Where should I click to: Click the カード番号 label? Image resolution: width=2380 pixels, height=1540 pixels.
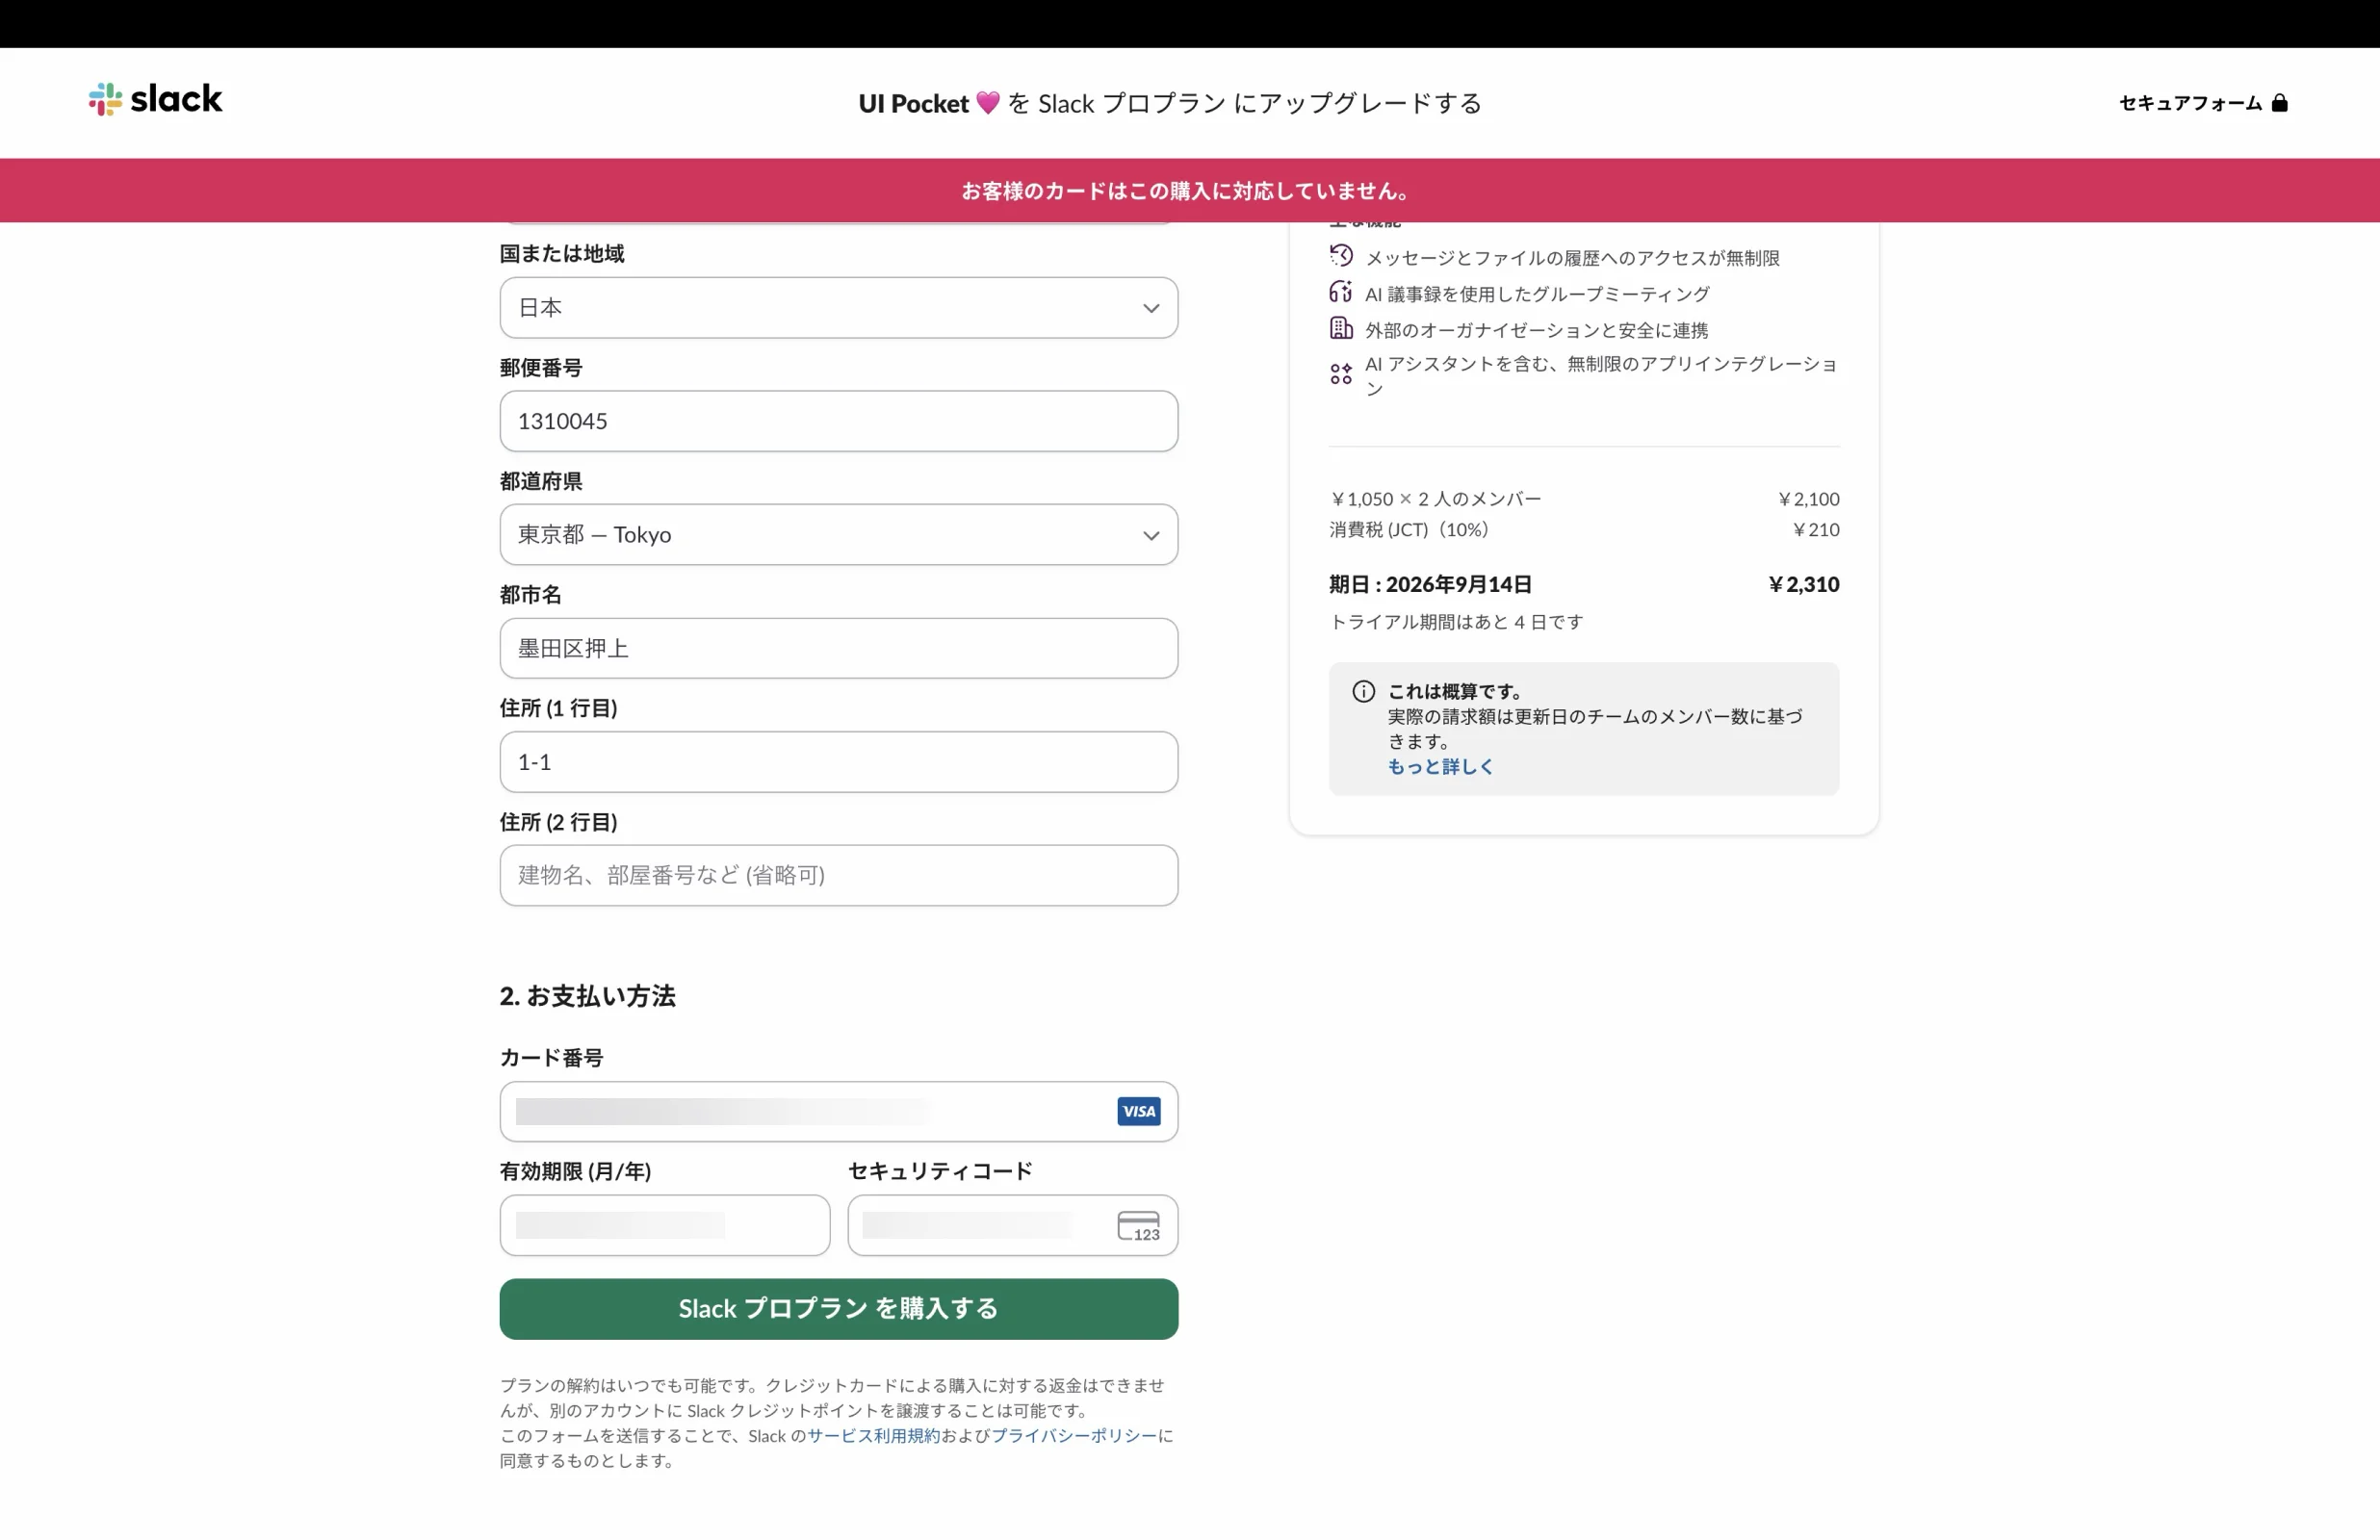pyautogui.click(x=551, y=1058)
